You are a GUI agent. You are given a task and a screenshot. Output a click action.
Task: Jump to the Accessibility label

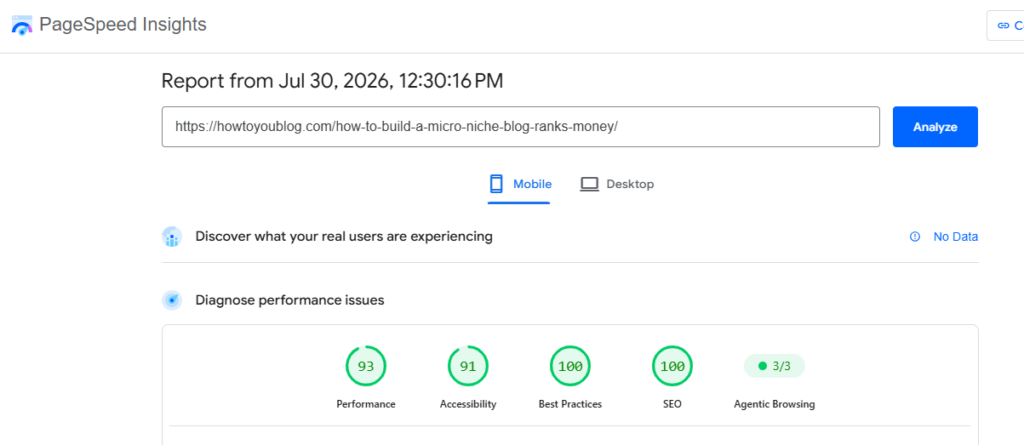click(x=468, y=404)
